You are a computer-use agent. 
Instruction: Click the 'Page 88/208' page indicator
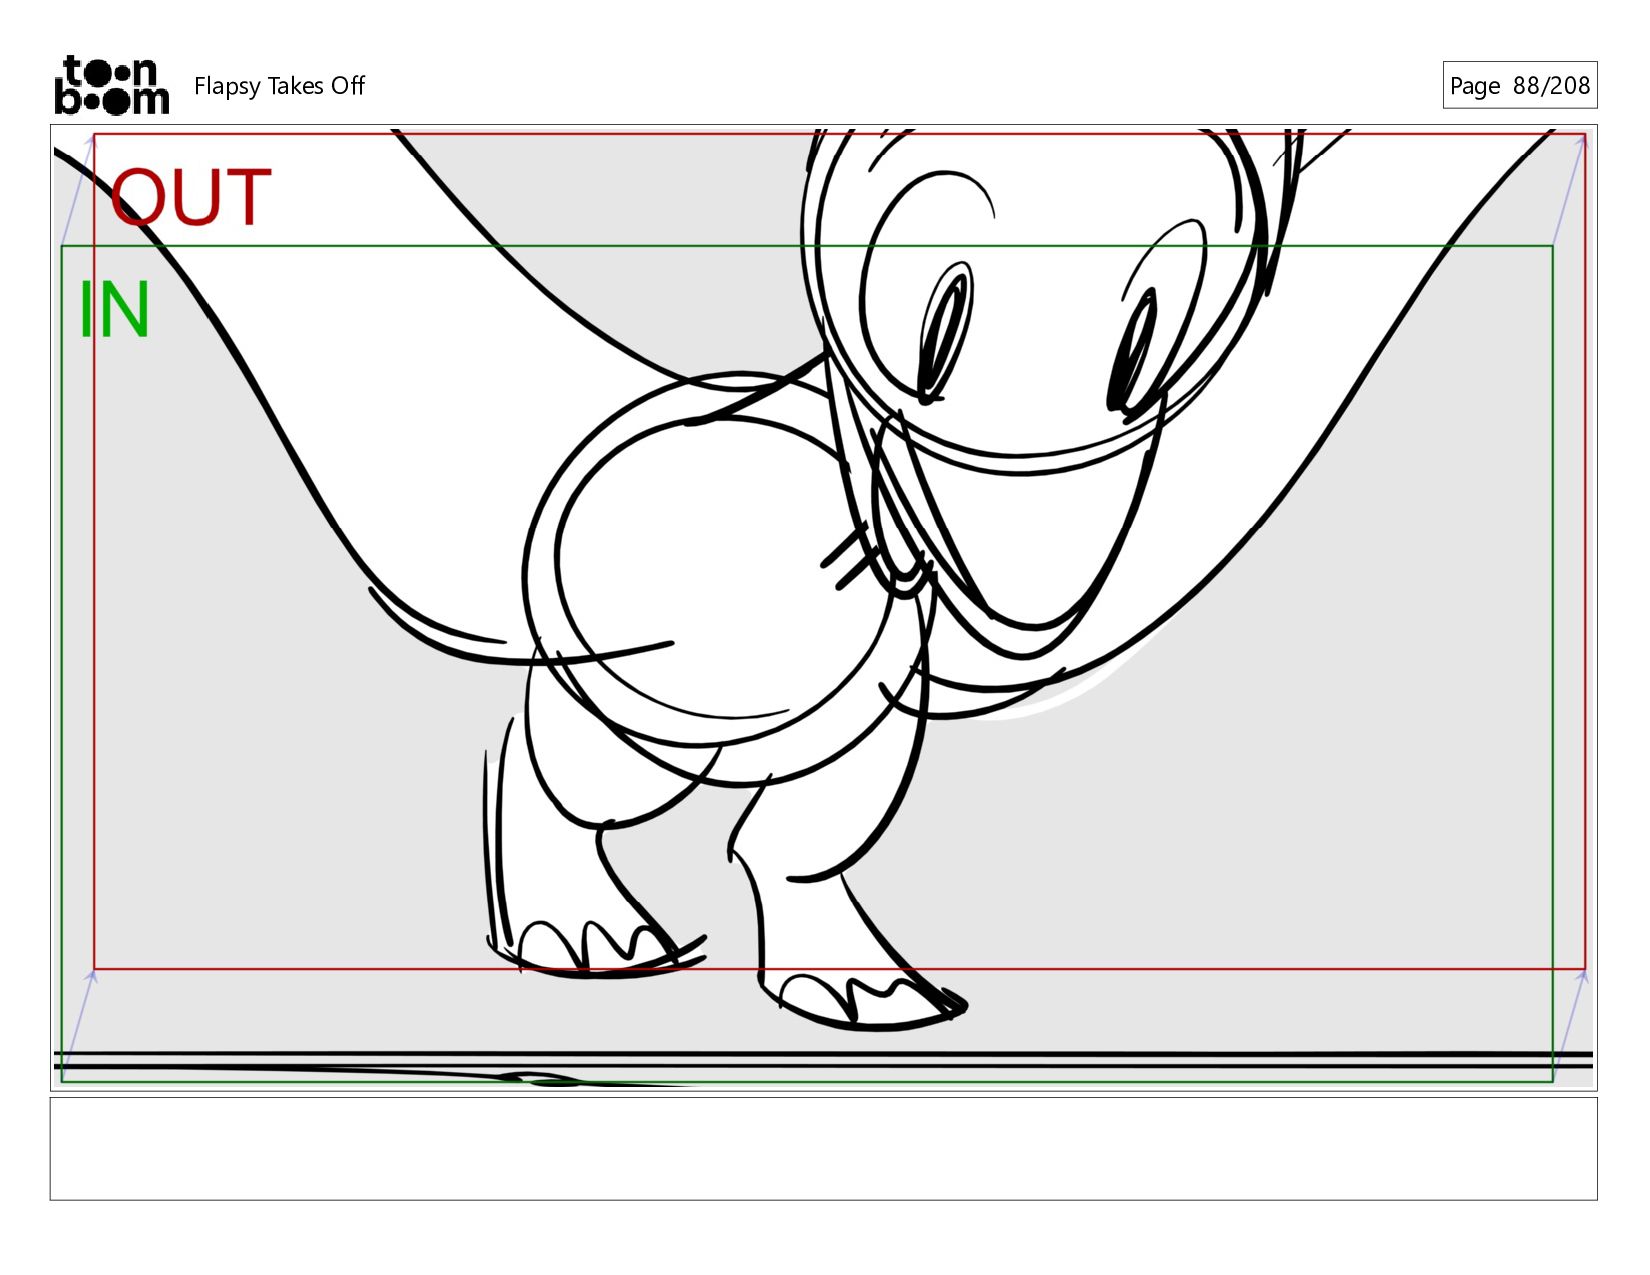click(x=1519, y=85)
